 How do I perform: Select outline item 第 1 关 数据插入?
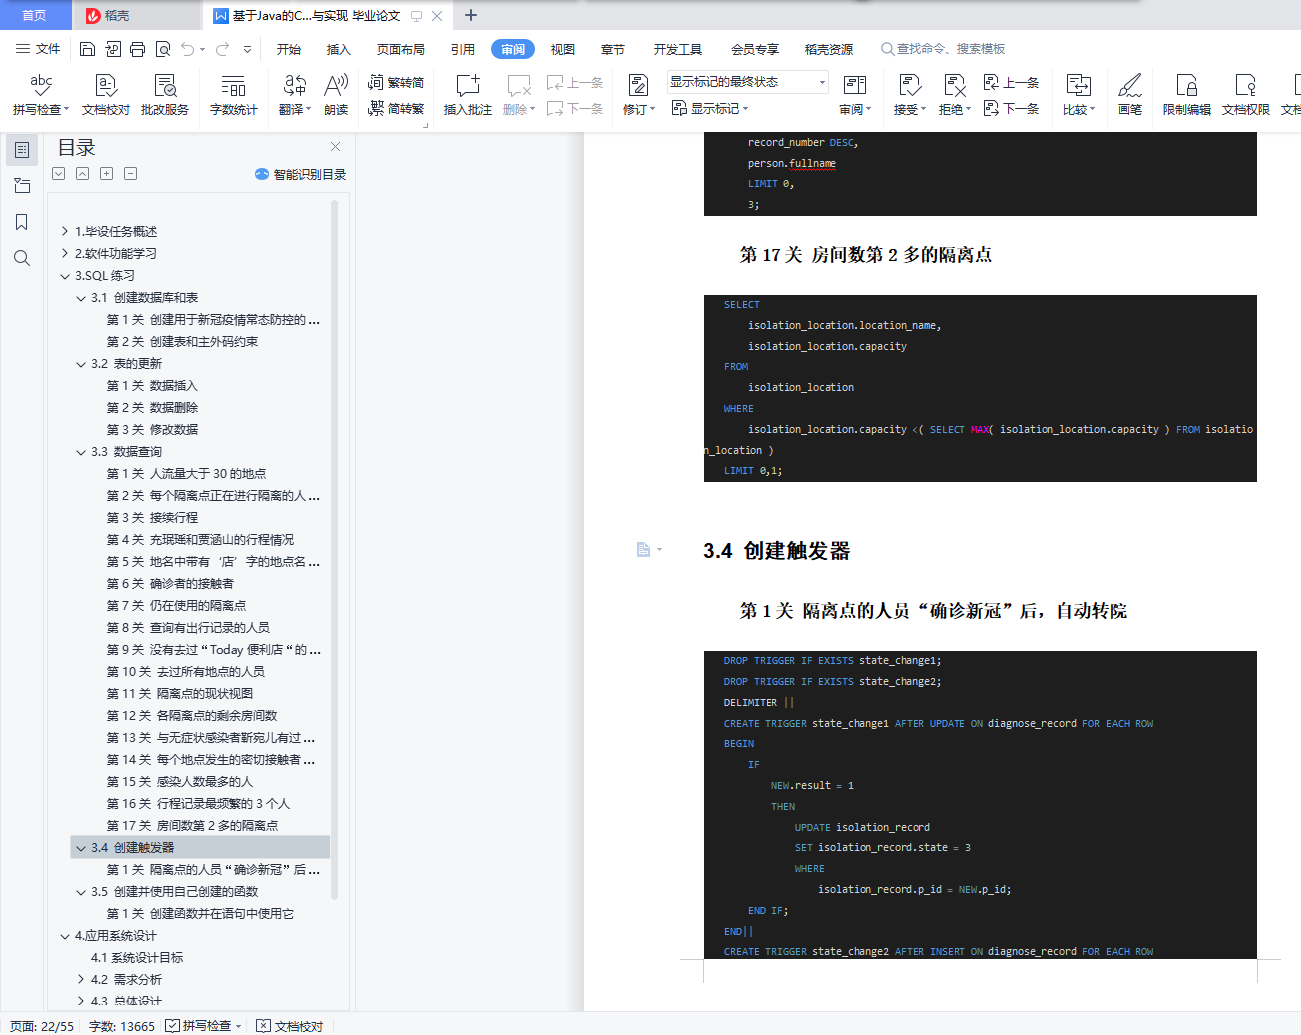click(x=152, y=386)
